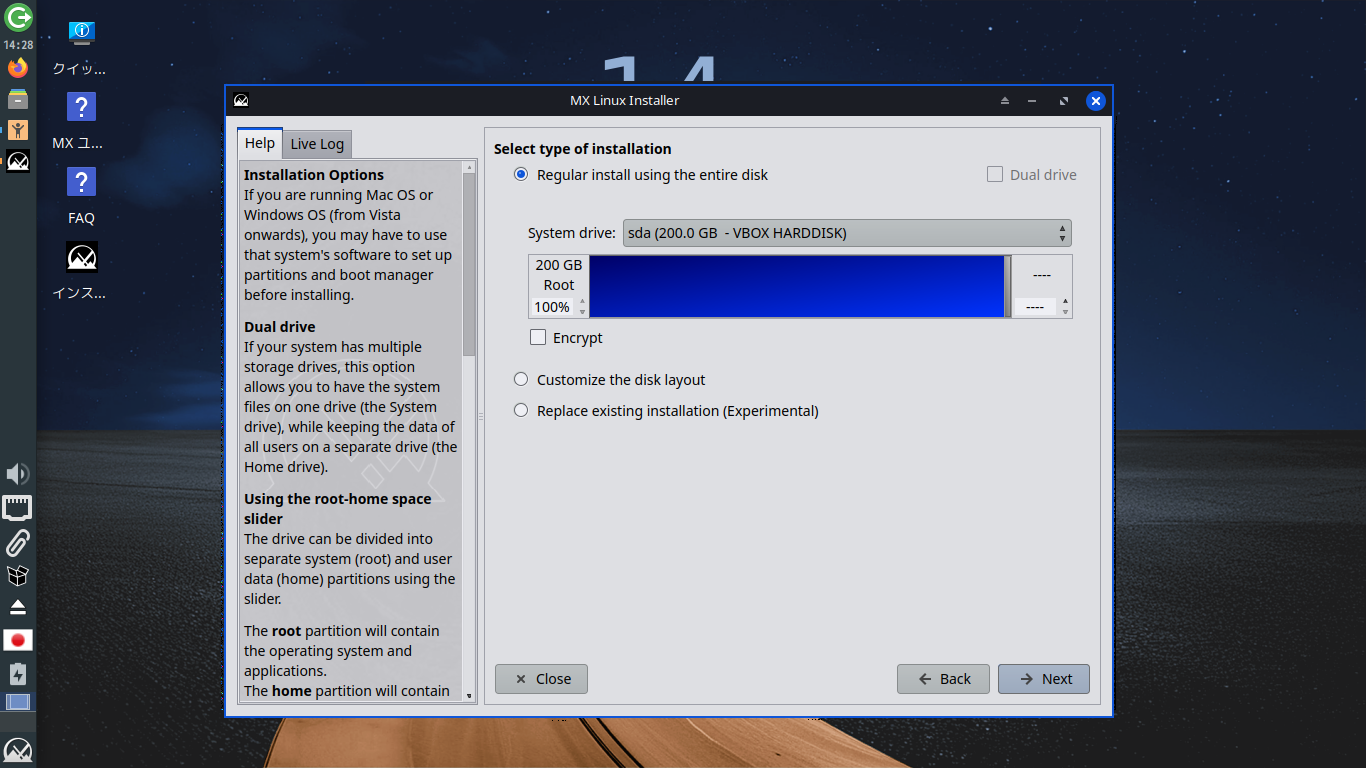1366x768 pixels.
Task: Click the "System drive:" label
Action: coord(572,233)
